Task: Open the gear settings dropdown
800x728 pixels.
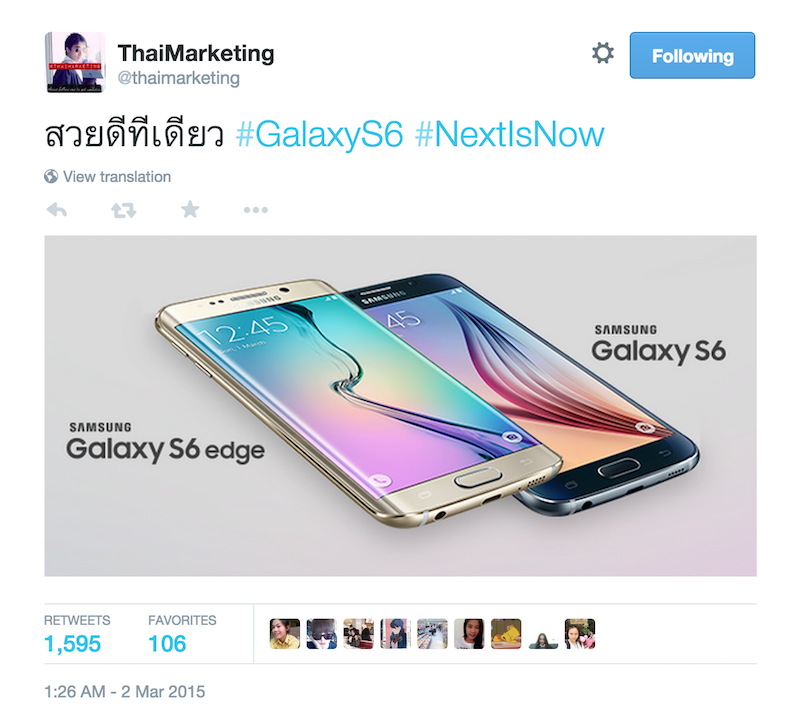Action: [603, 53]
